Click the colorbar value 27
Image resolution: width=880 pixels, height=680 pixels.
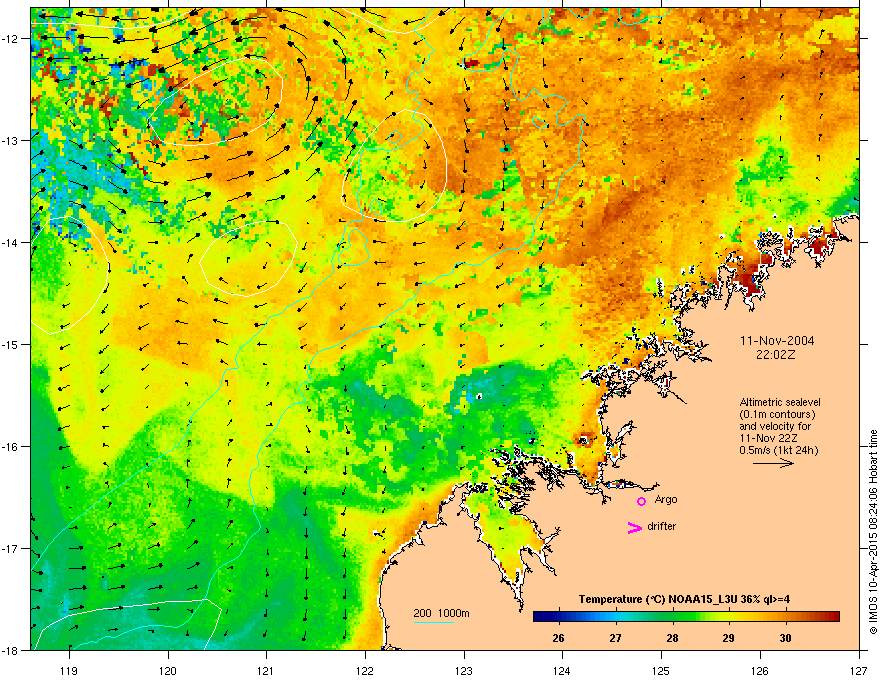(x=616, y=638)
